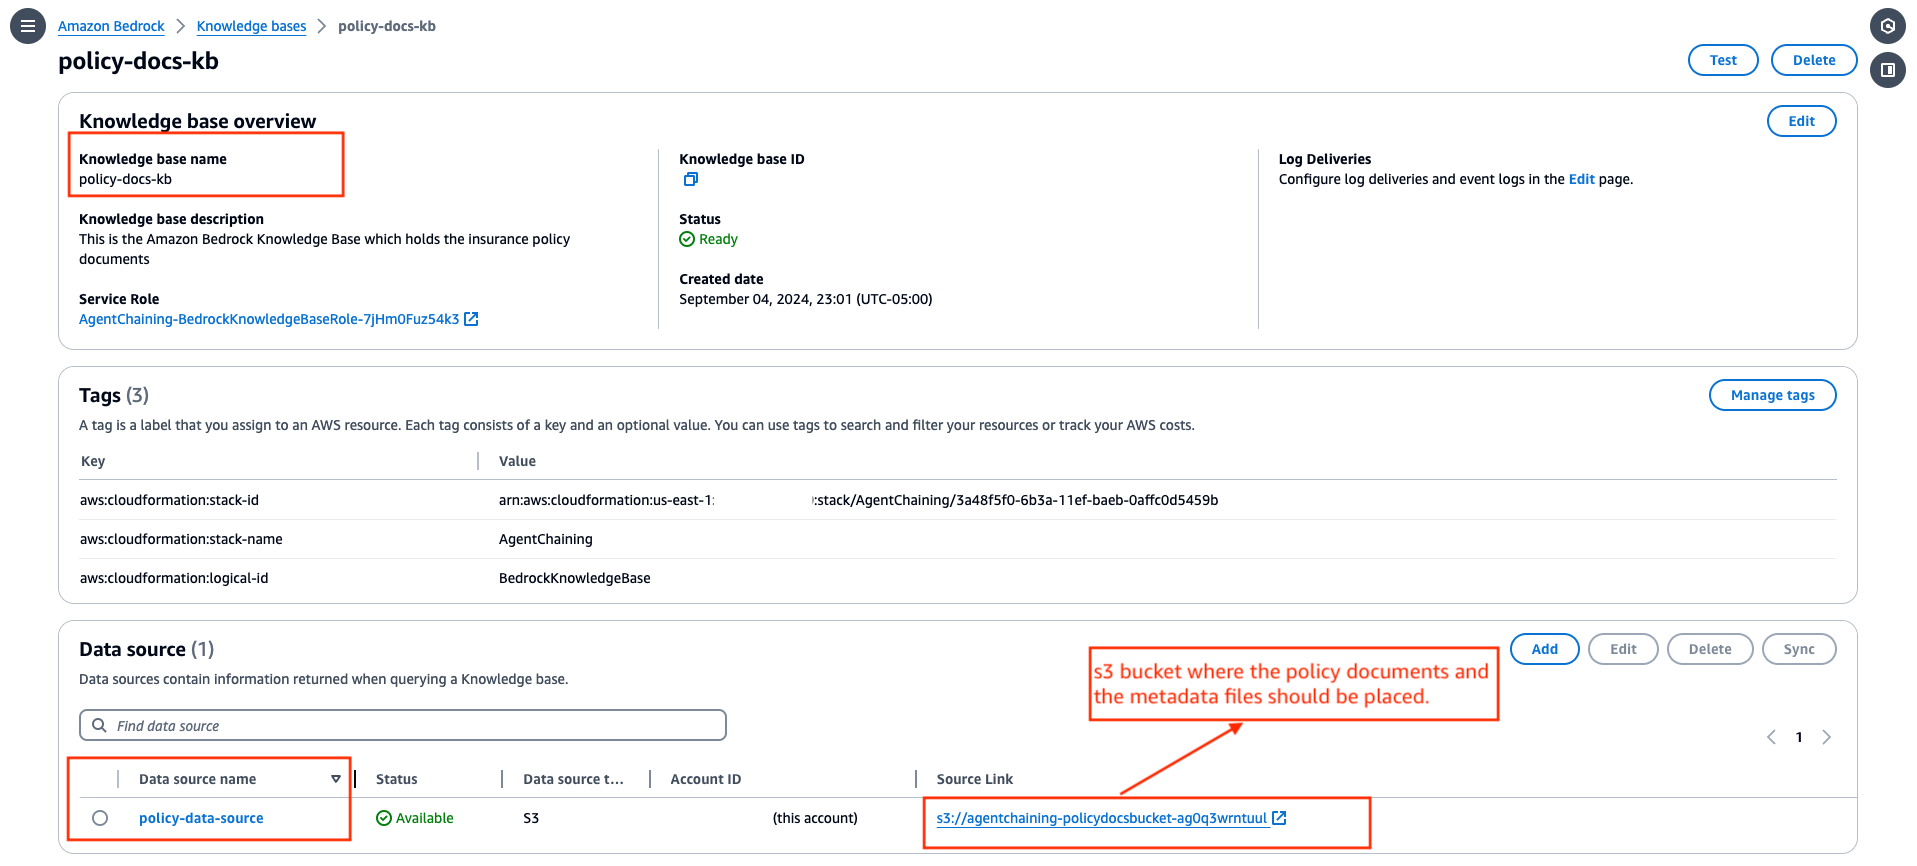Click the hexagon icon in the top-right corner

[x=1888, y=26]
